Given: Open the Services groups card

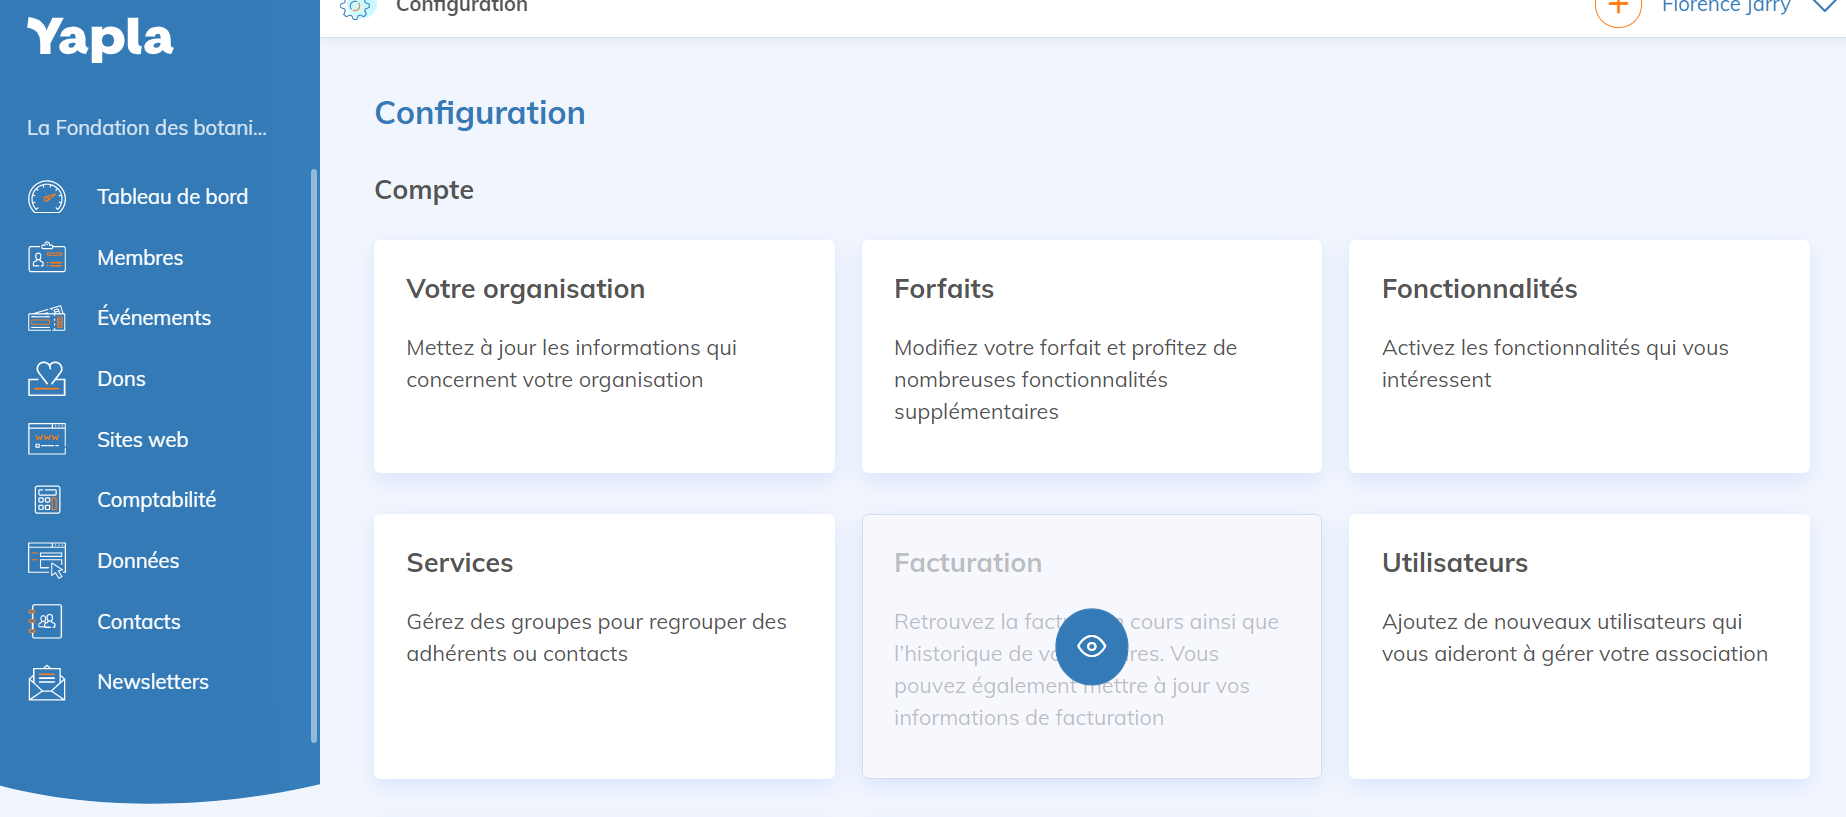Looking at the screenshot, I should (604, 646).
